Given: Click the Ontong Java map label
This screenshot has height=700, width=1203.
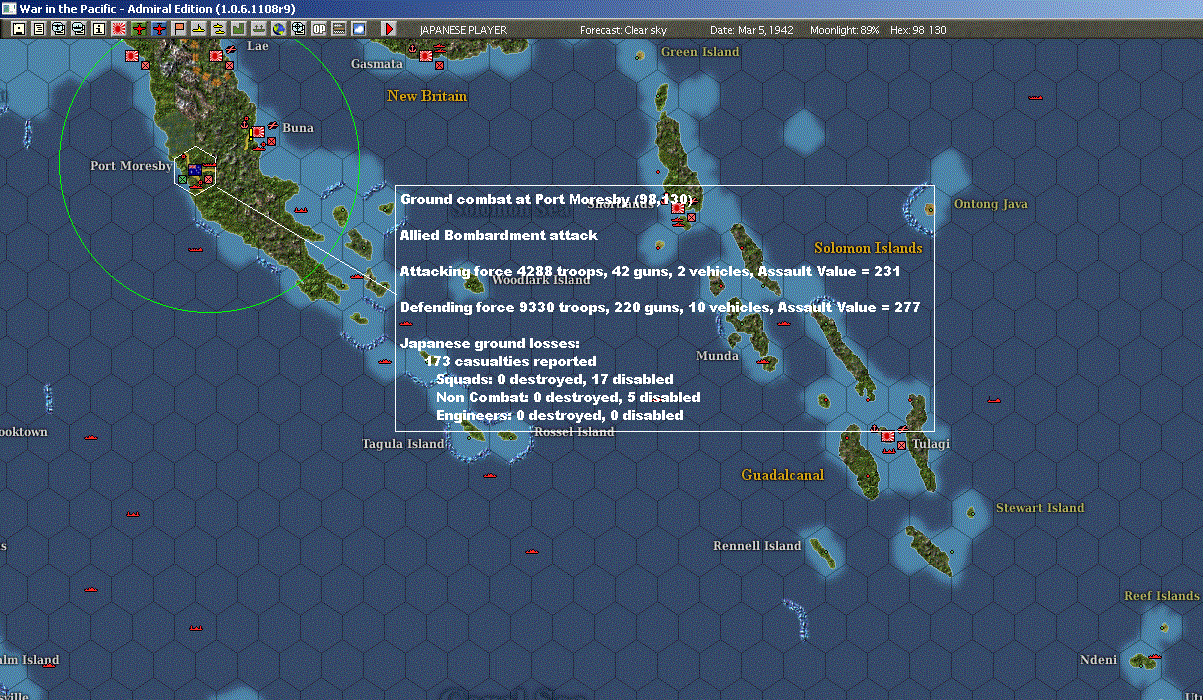Looking at the screenshot, I should tap(991, 204).
